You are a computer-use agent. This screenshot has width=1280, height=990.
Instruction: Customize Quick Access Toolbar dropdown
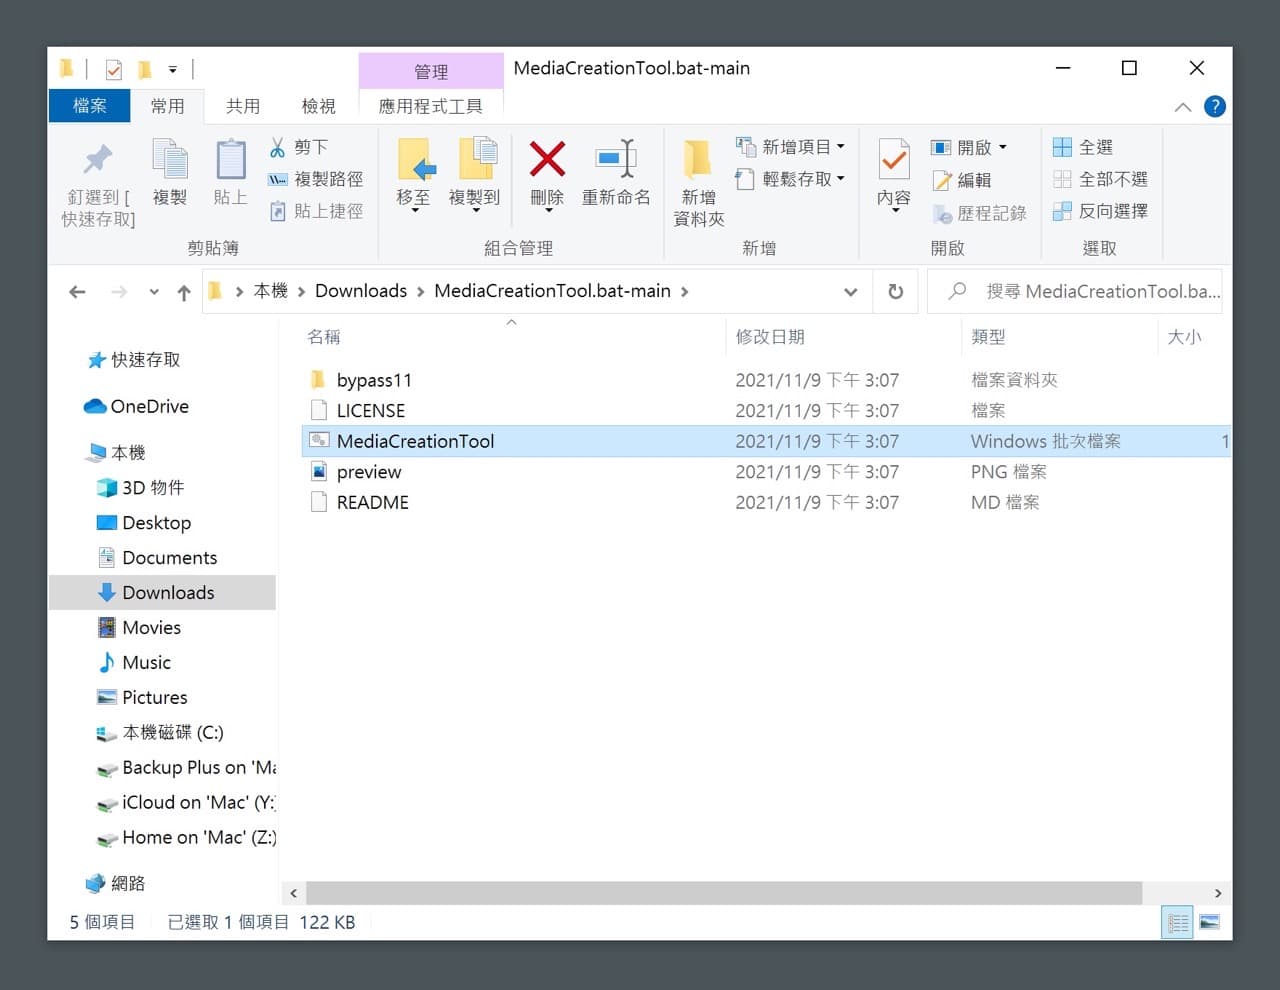coord(172,69)
